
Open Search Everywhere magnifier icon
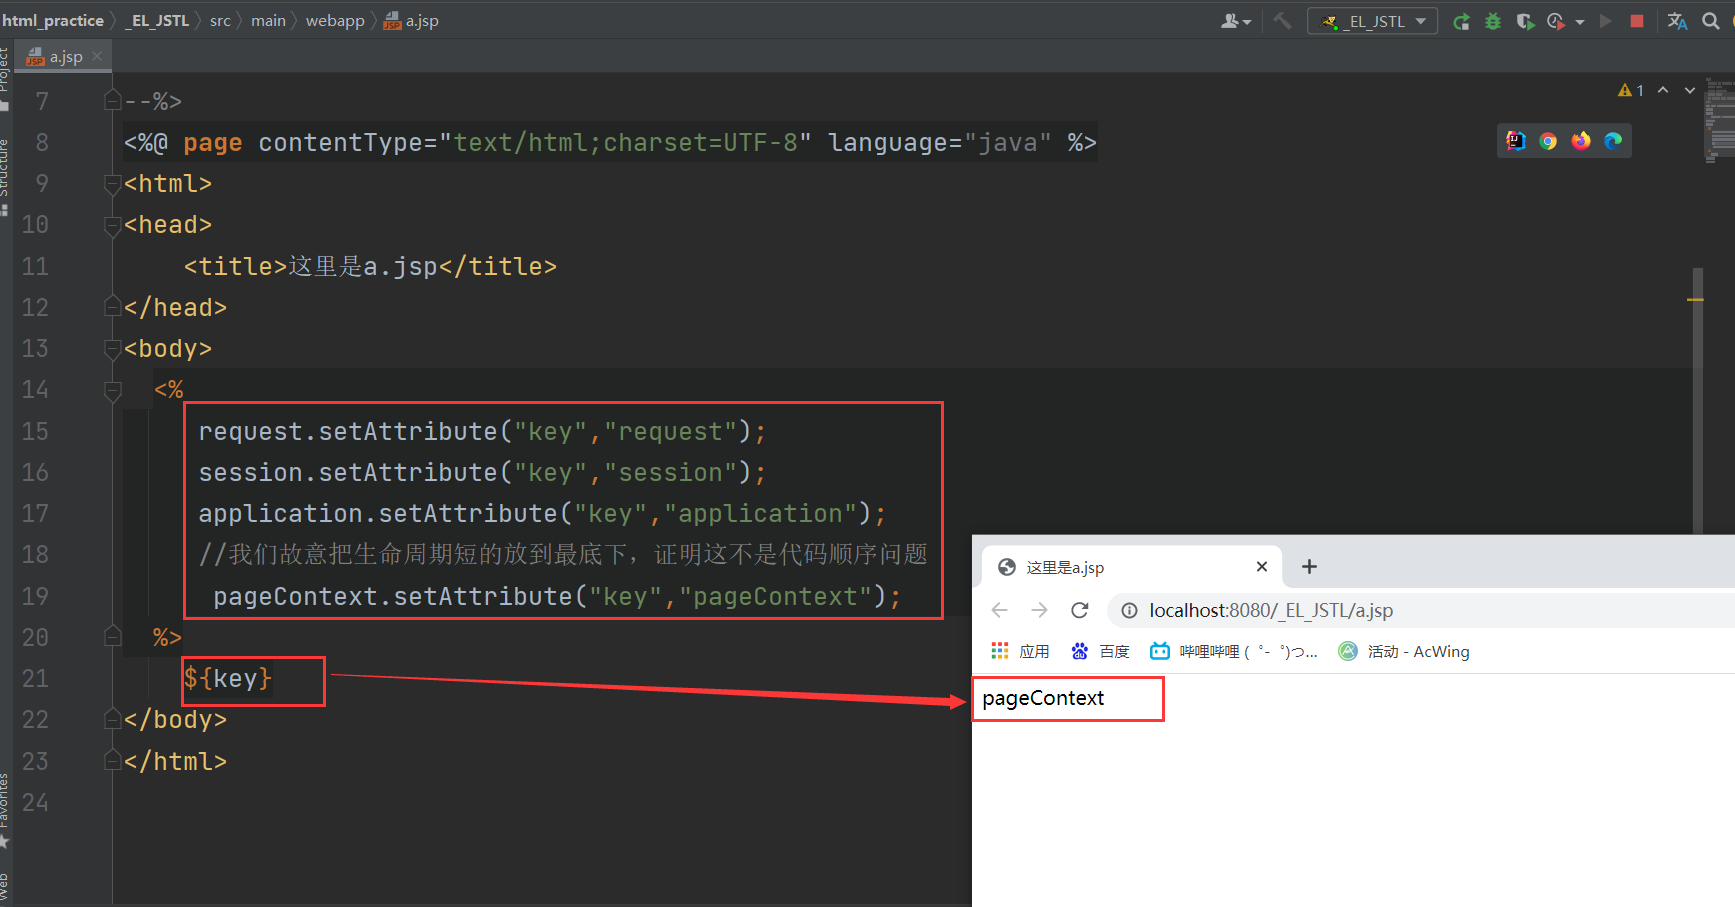[1711, 21]
